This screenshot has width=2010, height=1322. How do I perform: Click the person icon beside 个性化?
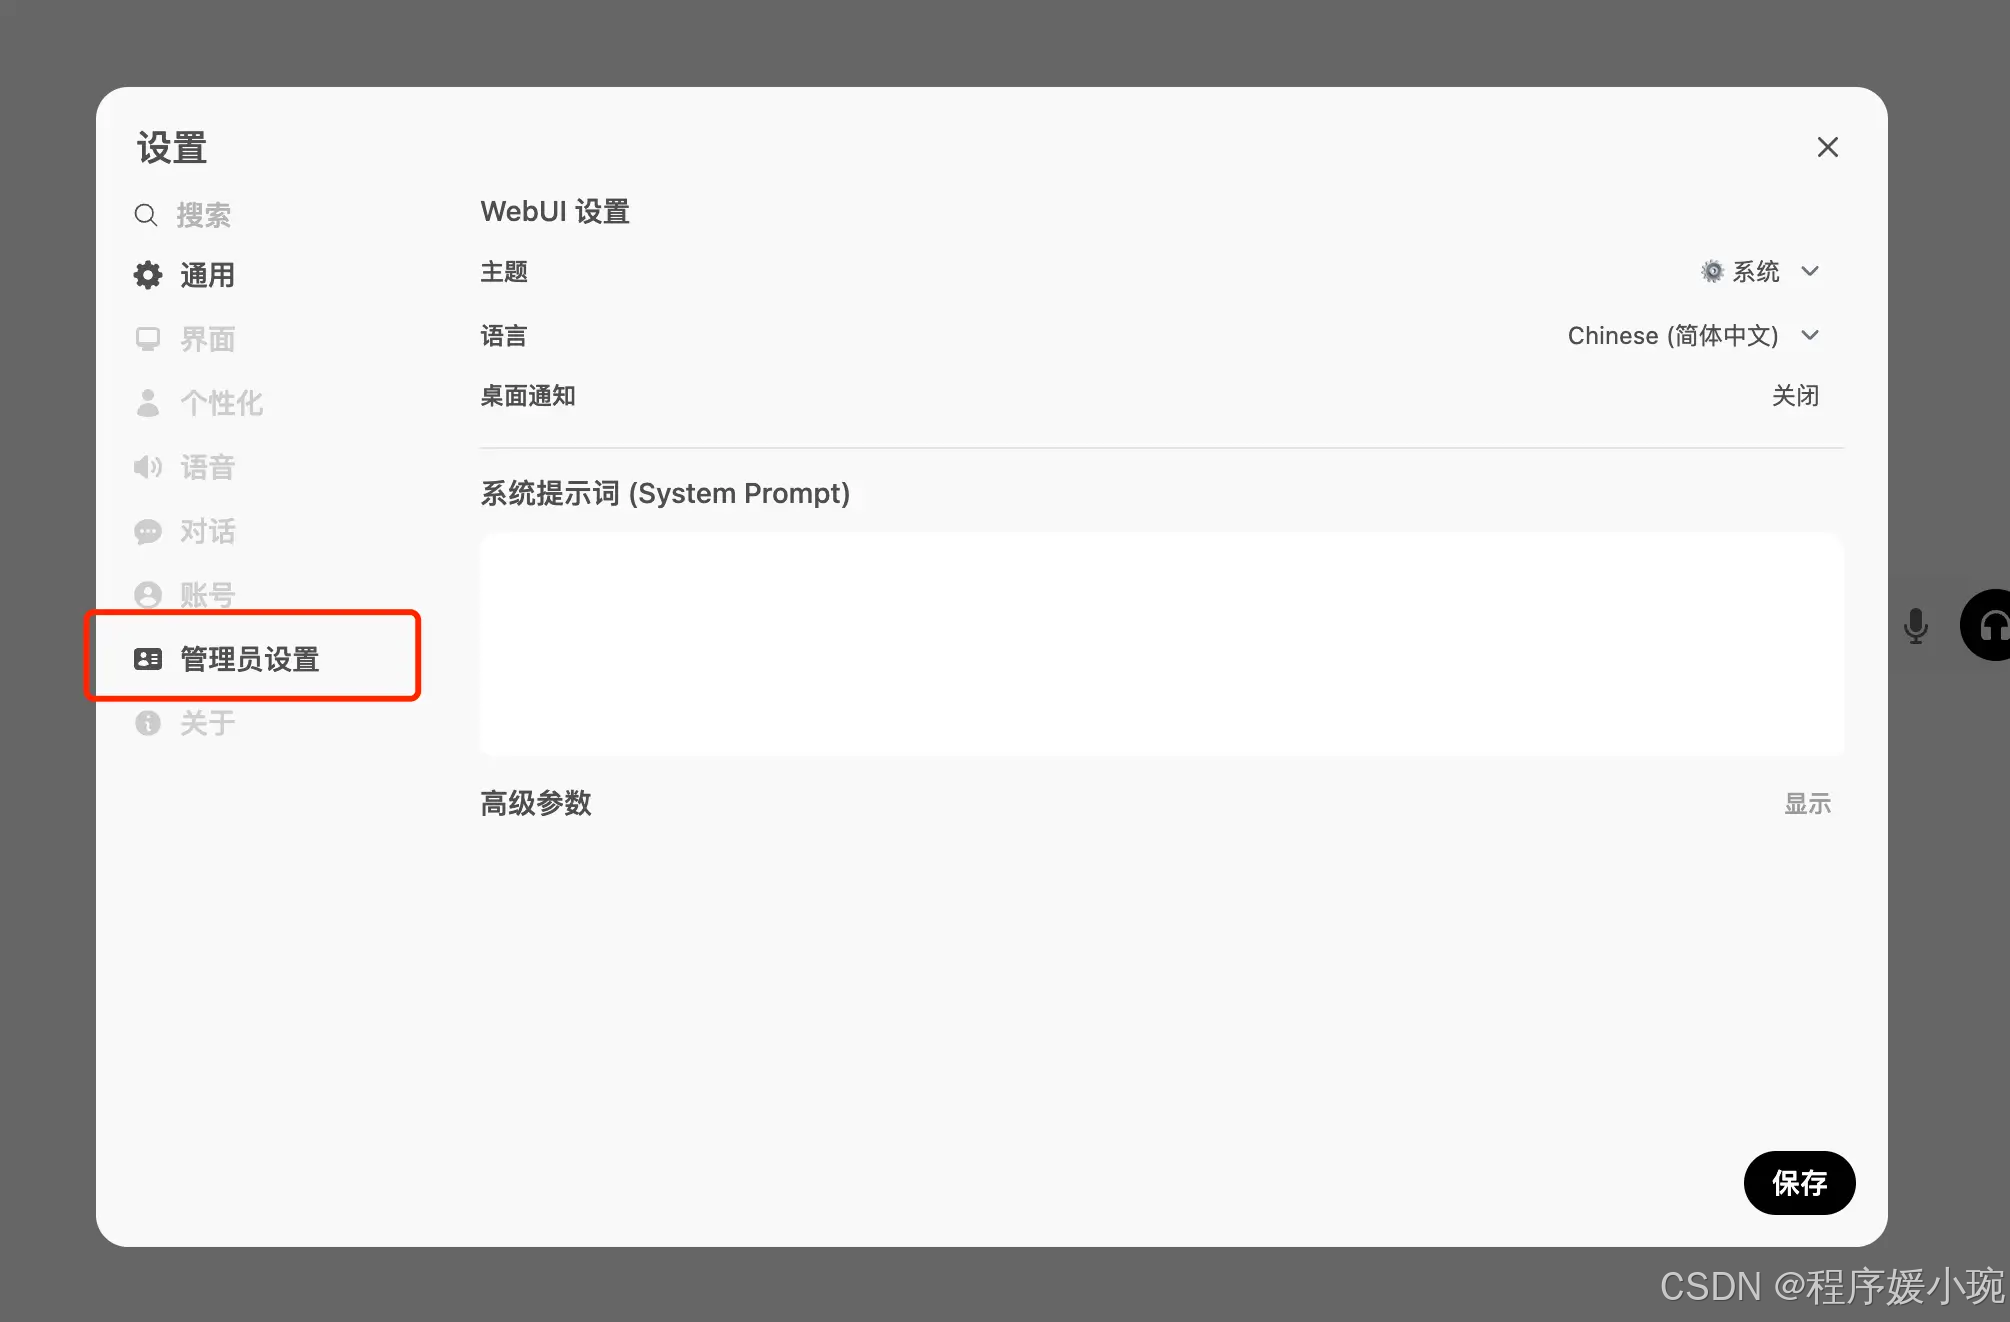[148, 403]
